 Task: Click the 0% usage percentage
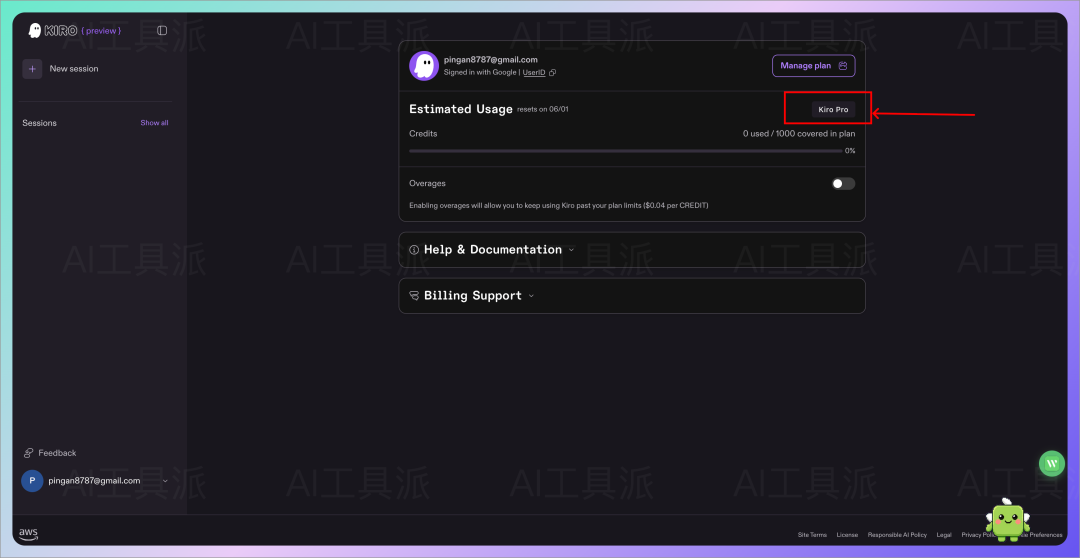850,151
